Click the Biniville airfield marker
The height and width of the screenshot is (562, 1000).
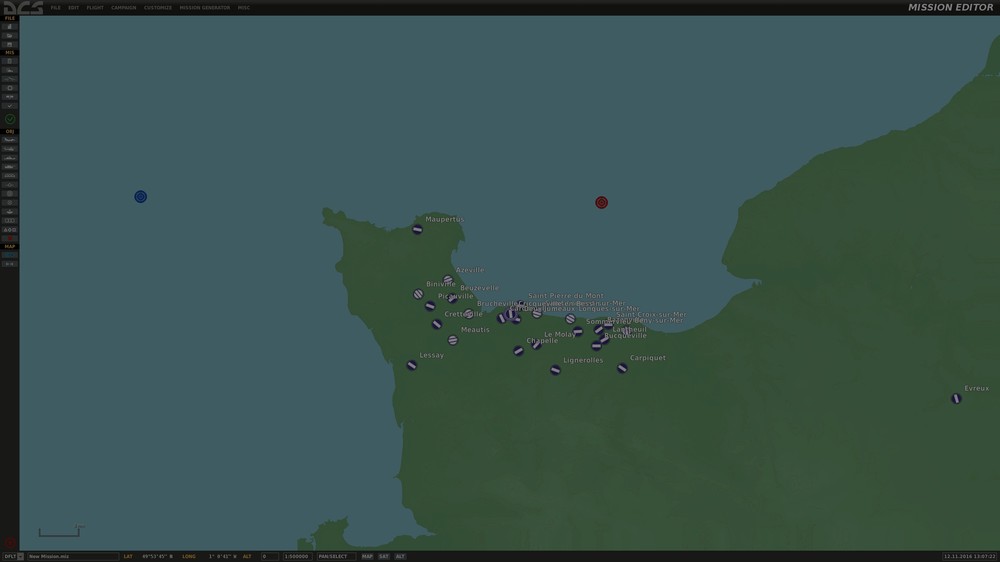418,294
